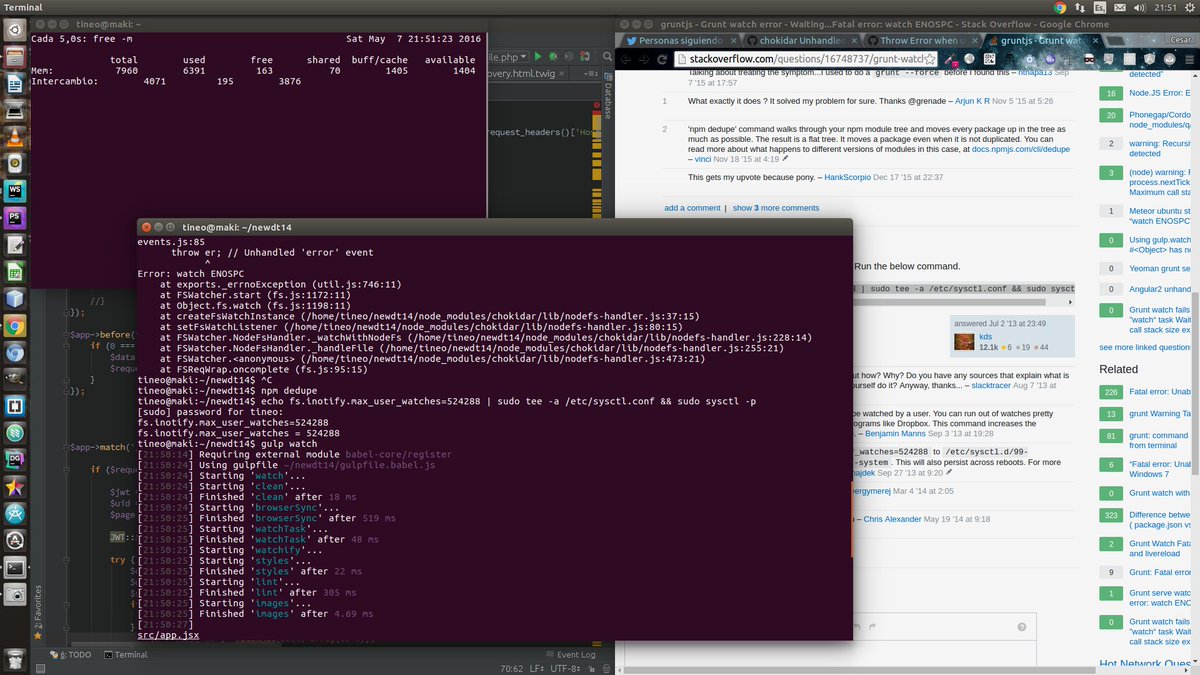Open linked question Yeoman grunt se
Image resolution: width=1200 pixels, height=675 pixels.
pos(1160,268)
